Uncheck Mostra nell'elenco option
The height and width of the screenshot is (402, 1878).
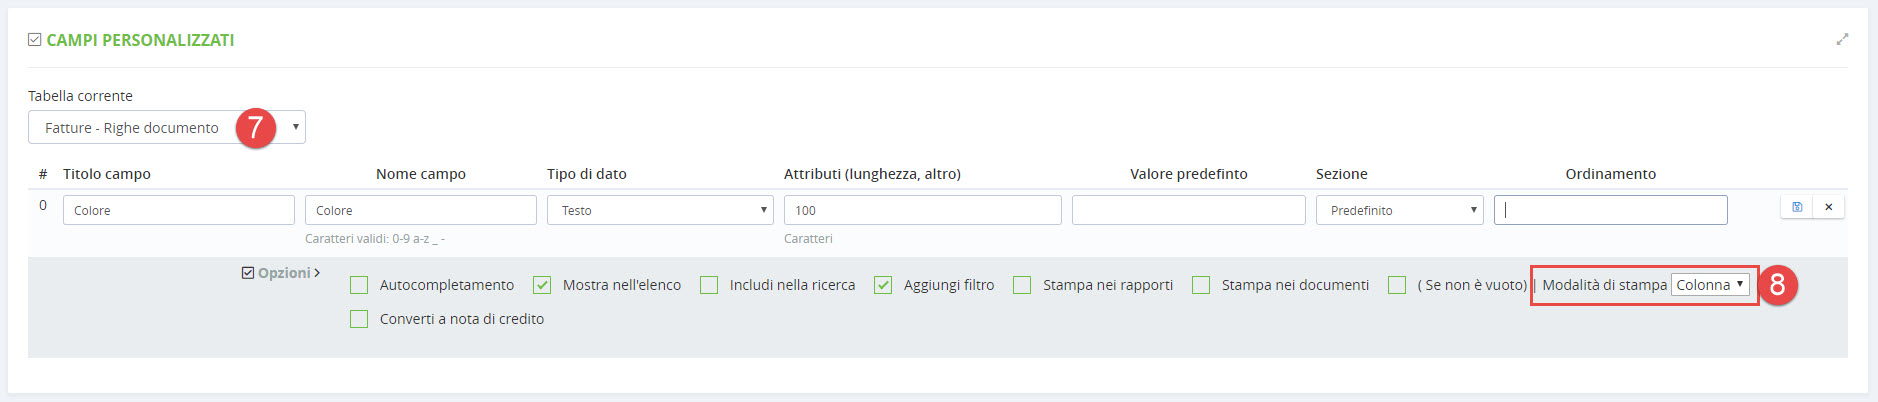(x=542, y=285)
